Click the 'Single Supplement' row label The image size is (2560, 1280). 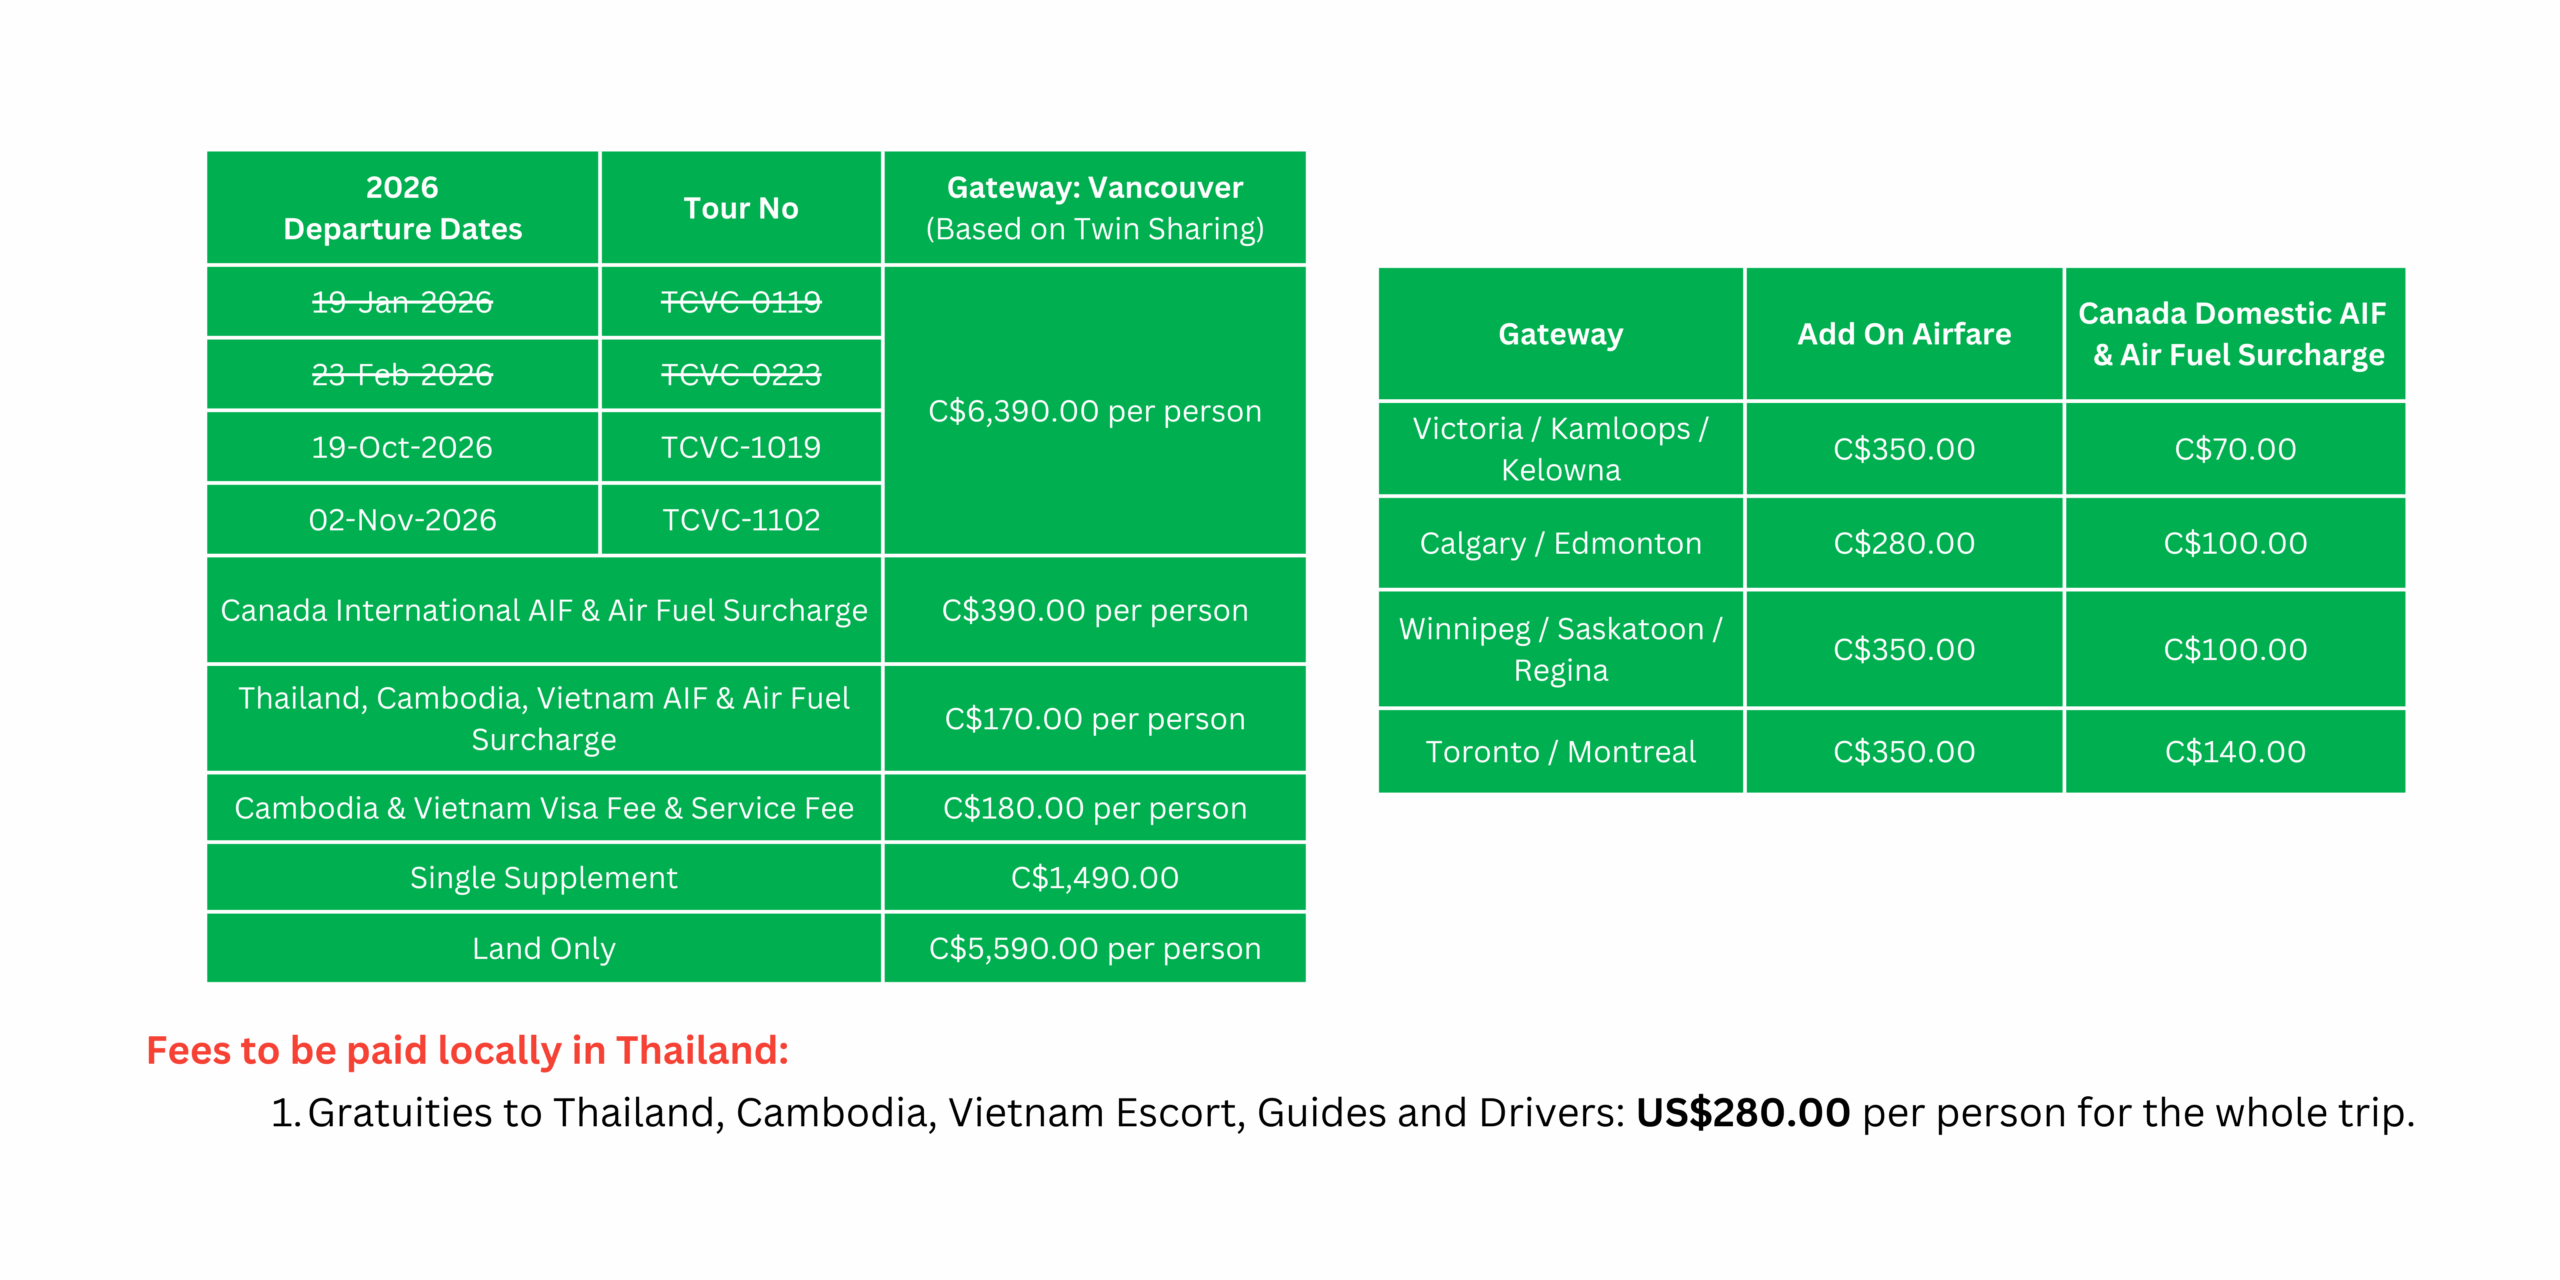coord(544,878)
